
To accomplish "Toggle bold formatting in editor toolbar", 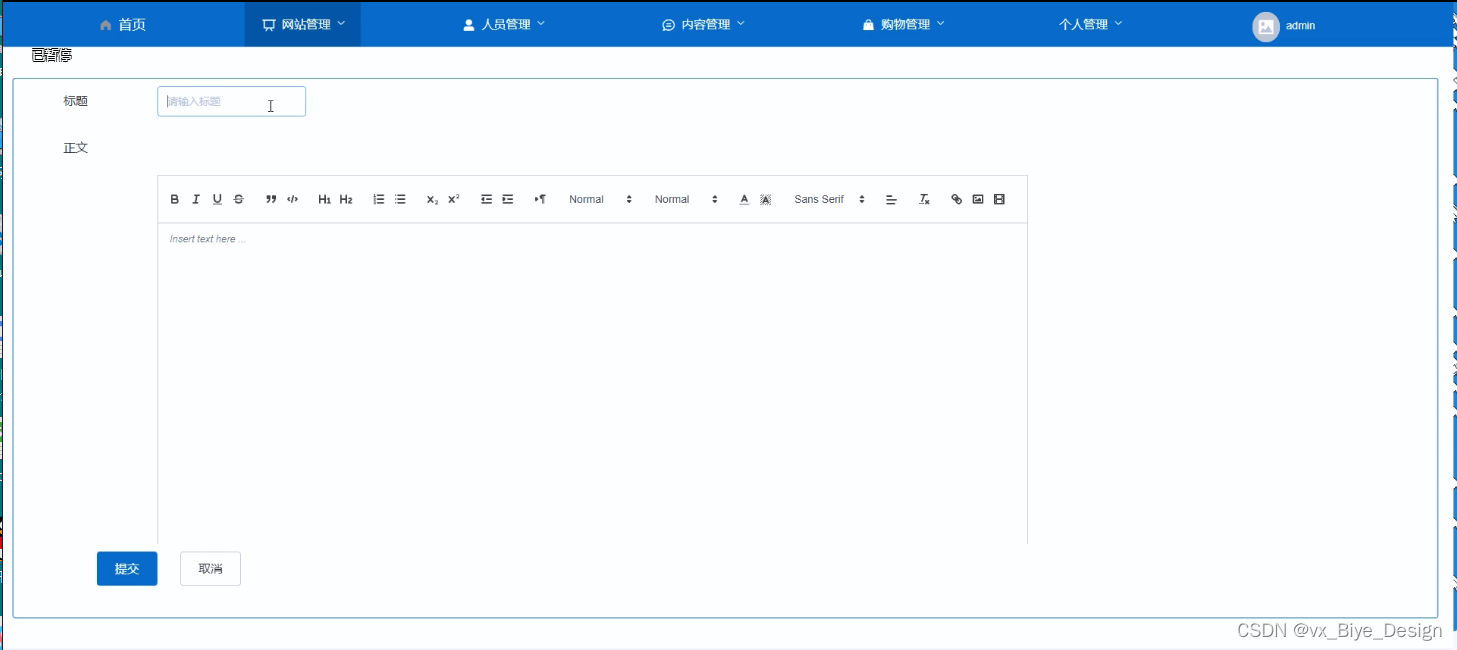I will click(x=174, y=199).
